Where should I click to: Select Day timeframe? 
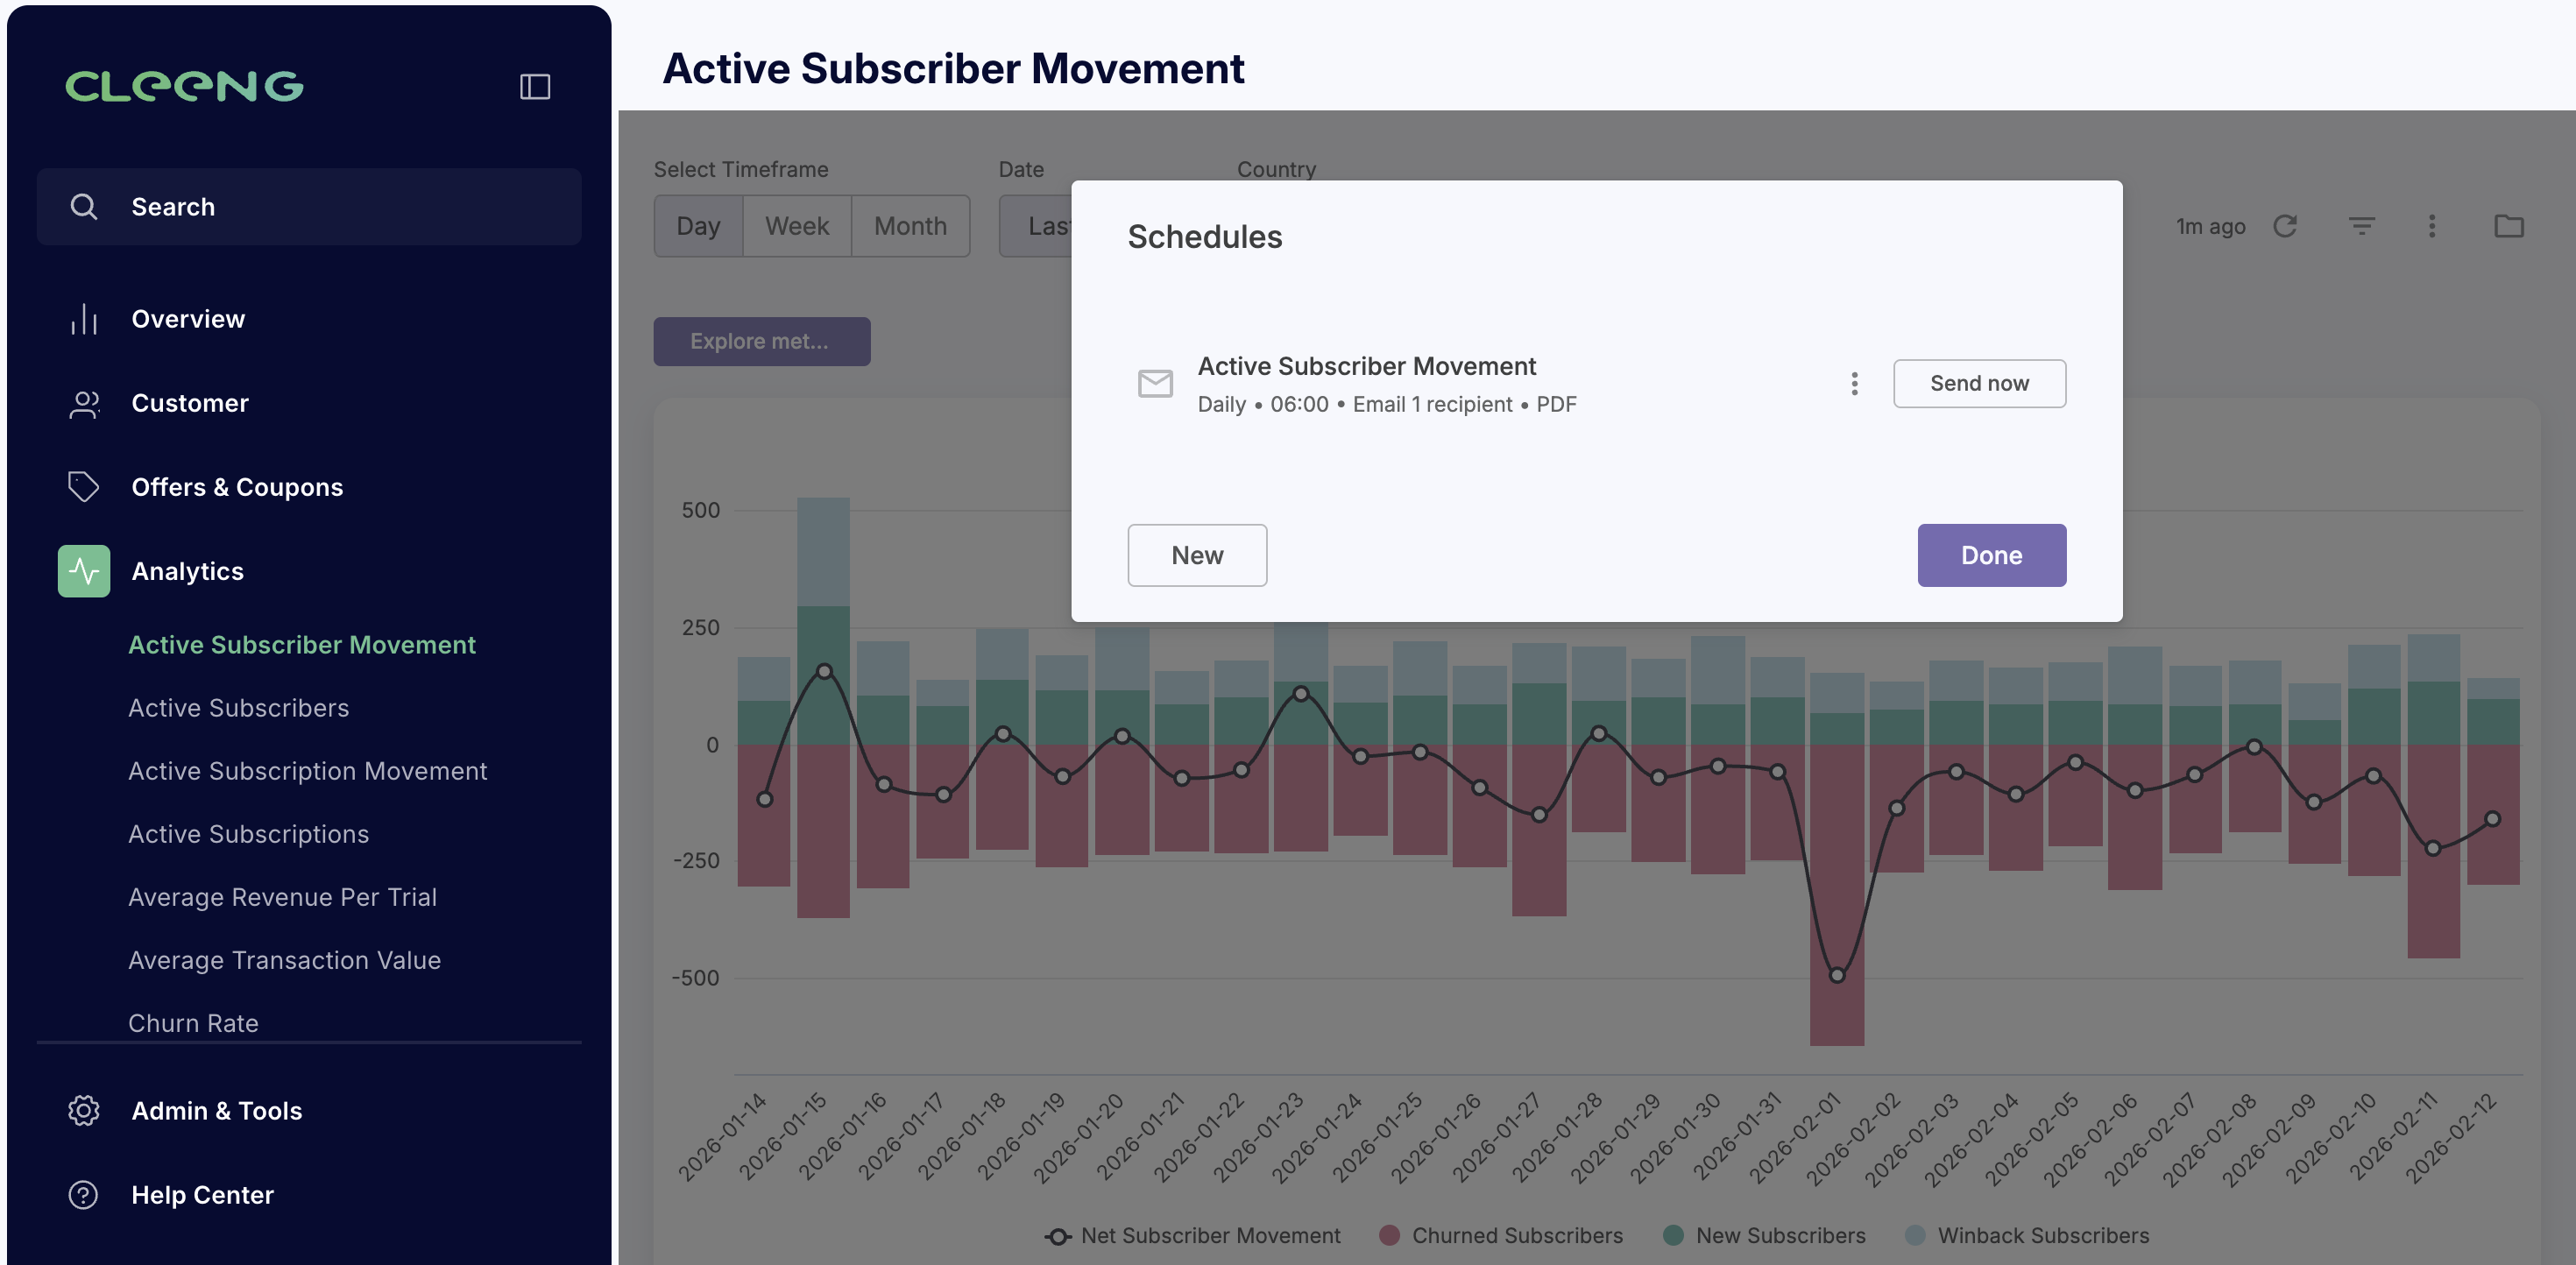(x=698, y=226)
